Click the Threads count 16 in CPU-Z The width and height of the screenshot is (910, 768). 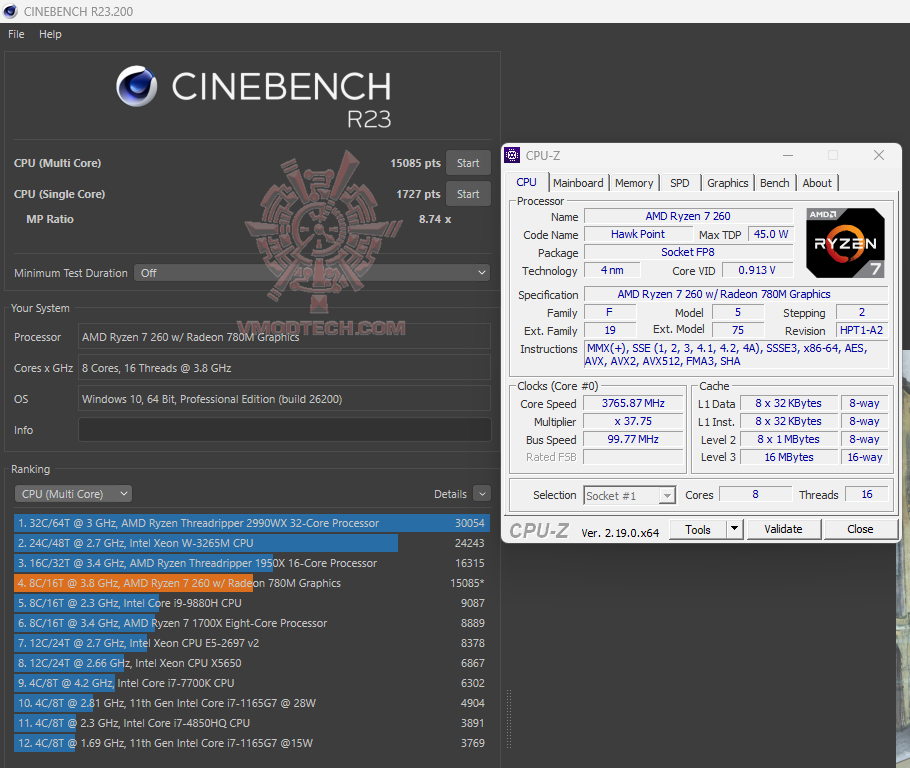point(866,495)
